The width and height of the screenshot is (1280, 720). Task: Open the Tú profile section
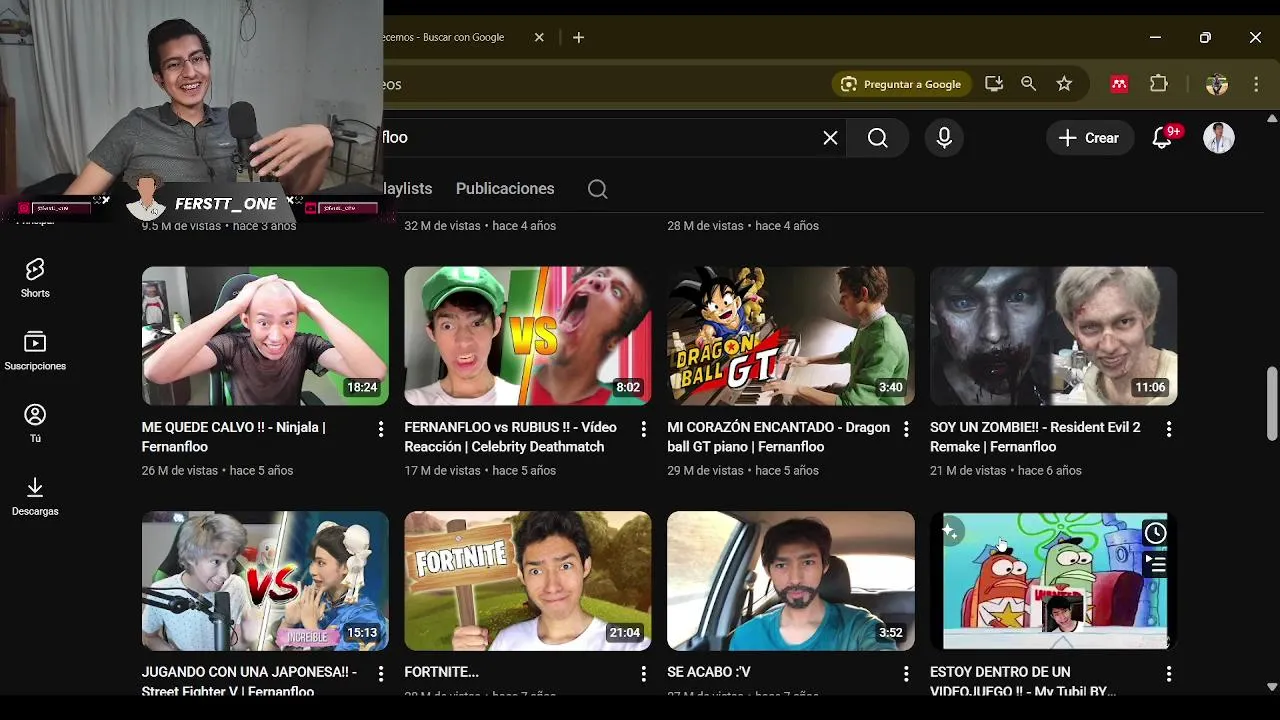coord(35,424)
